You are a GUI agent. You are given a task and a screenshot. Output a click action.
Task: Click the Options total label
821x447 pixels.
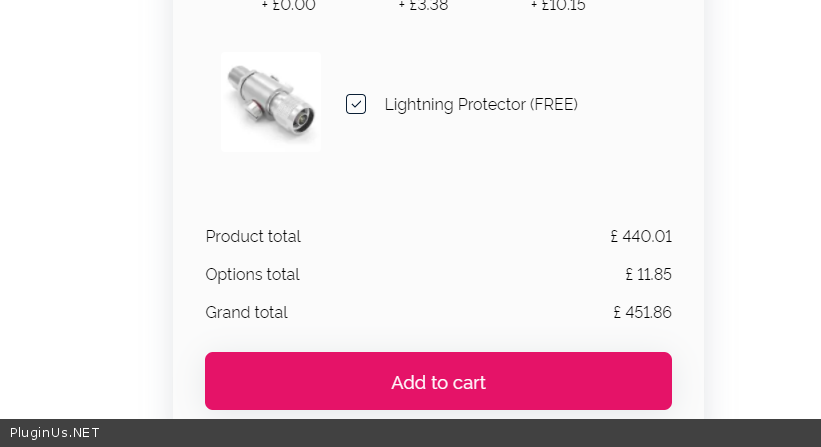252,275
